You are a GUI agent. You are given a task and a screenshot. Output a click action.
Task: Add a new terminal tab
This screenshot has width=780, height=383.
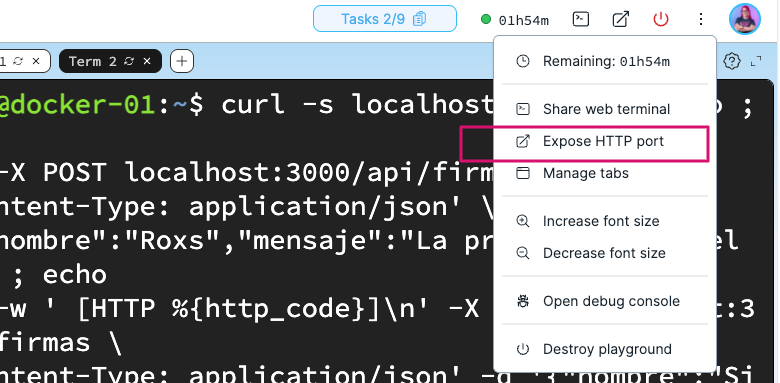182,61
